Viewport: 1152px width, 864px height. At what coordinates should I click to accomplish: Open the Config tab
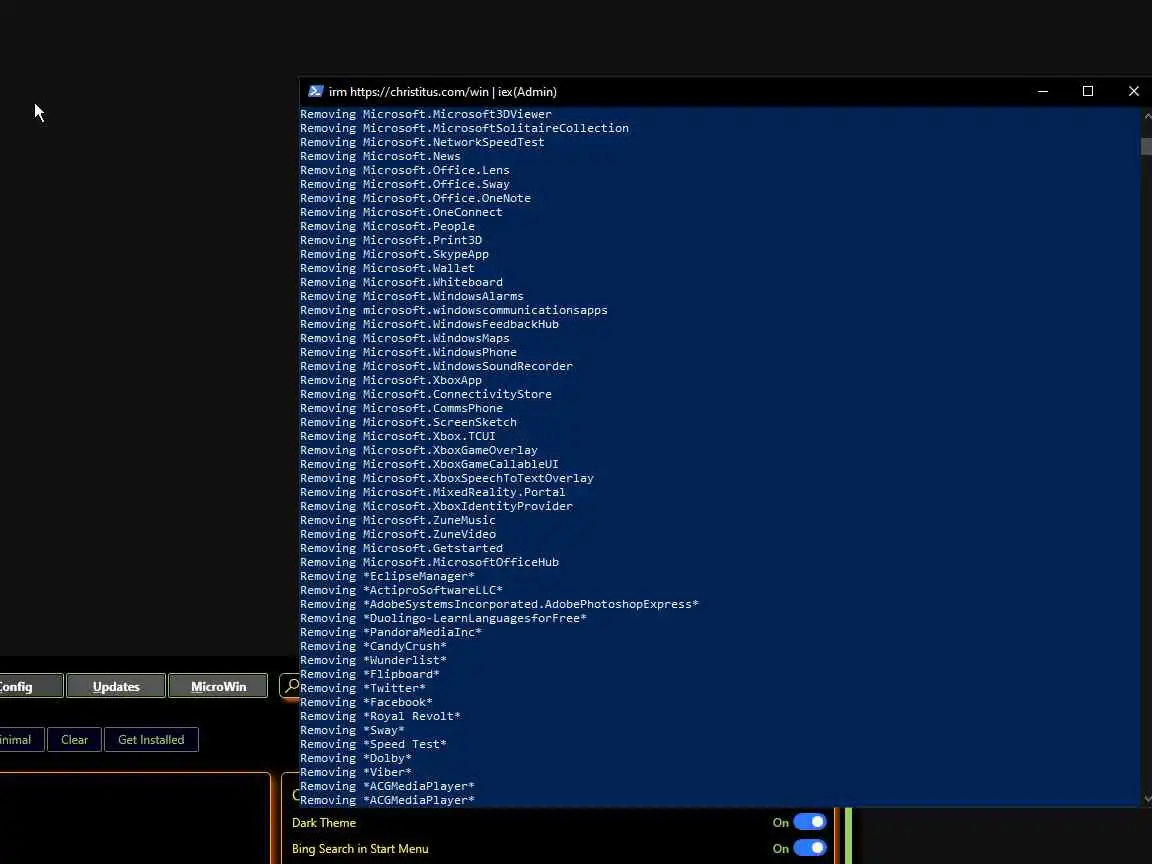pos(31,686)
